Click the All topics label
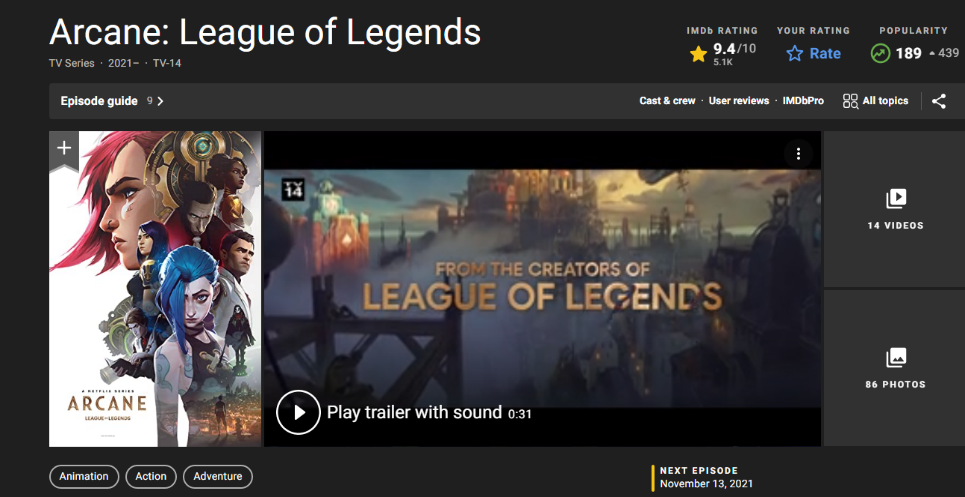 (885, 101)
